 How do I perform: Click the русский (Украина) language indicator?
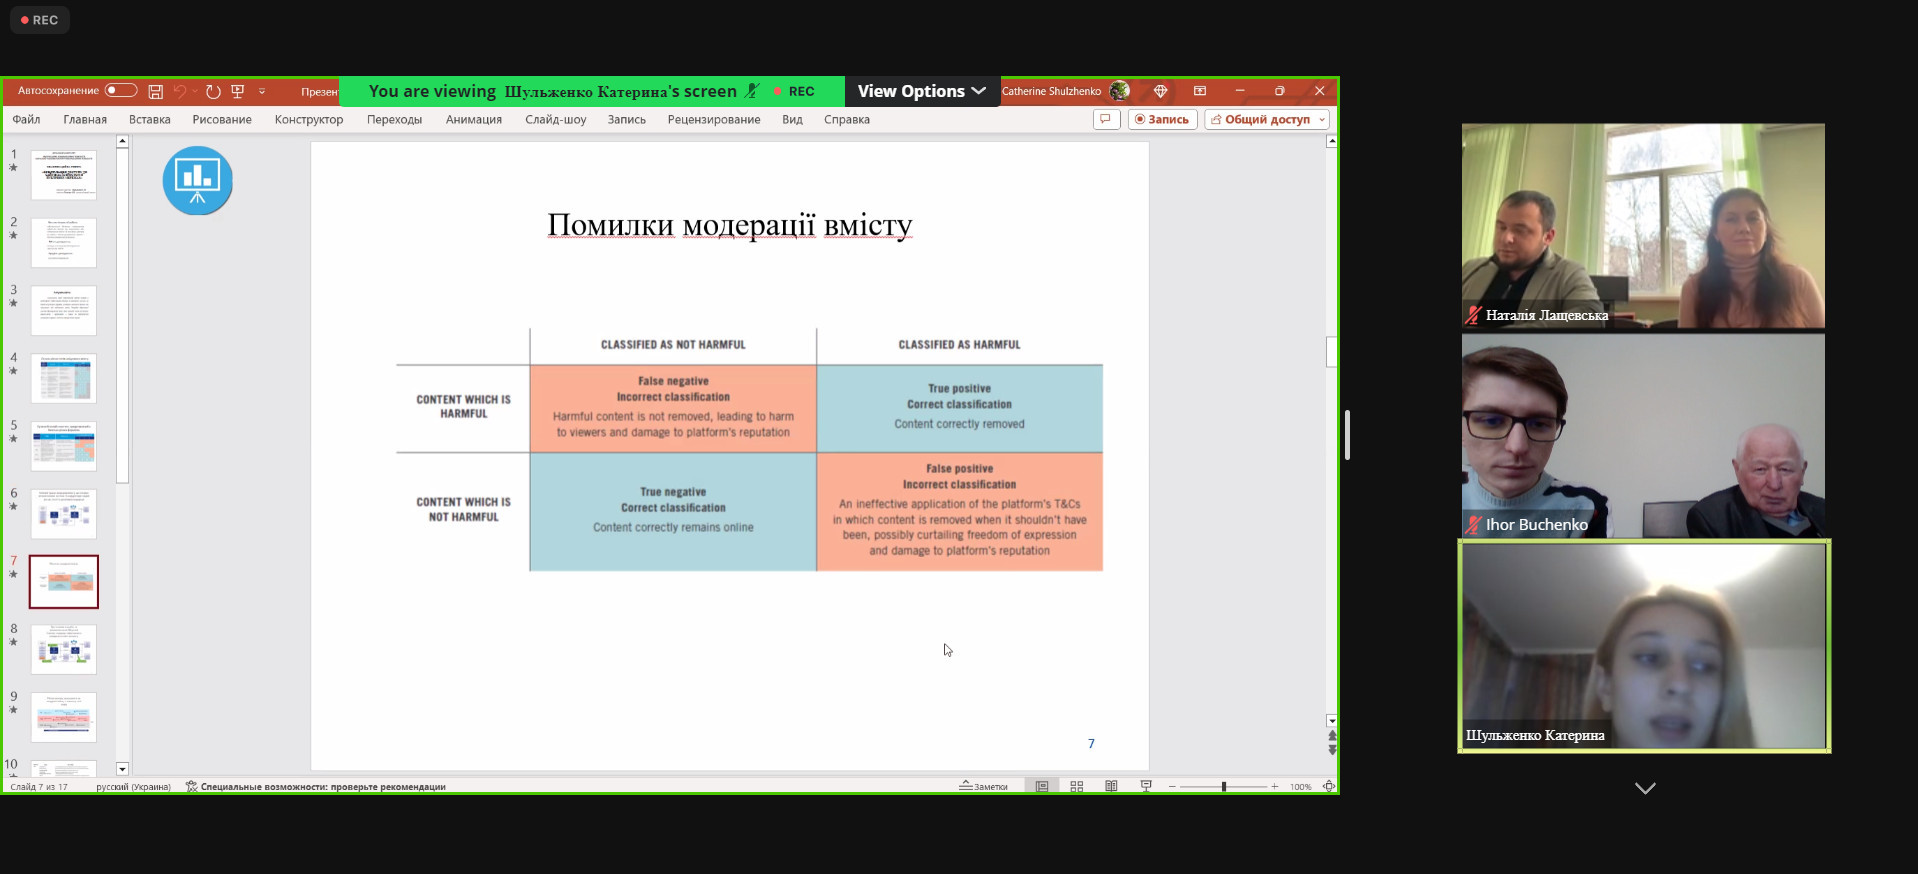[x=133, y=787]
